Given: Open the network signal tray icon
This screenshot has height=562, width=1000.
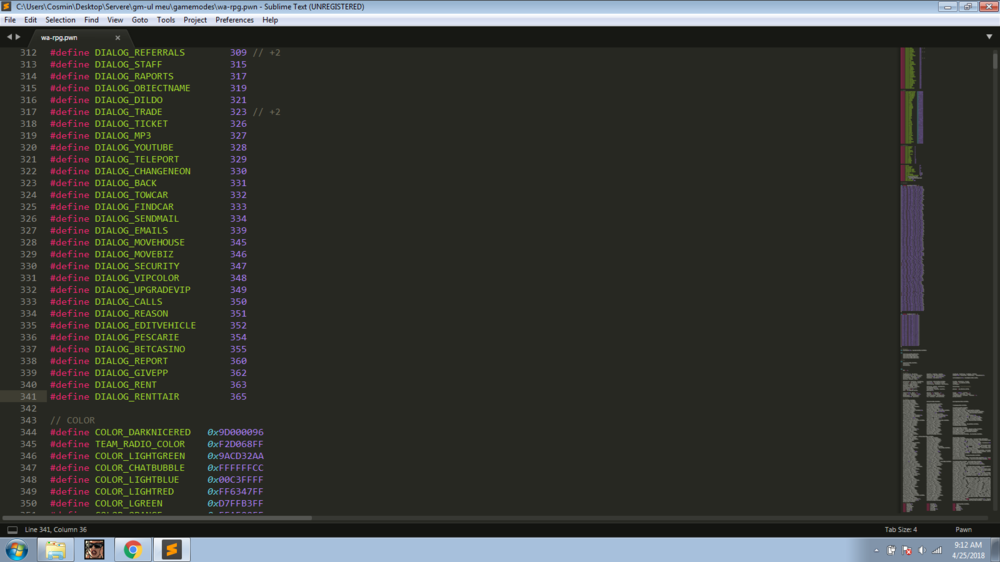Looking at the screenshot, I should click(937, 550).
